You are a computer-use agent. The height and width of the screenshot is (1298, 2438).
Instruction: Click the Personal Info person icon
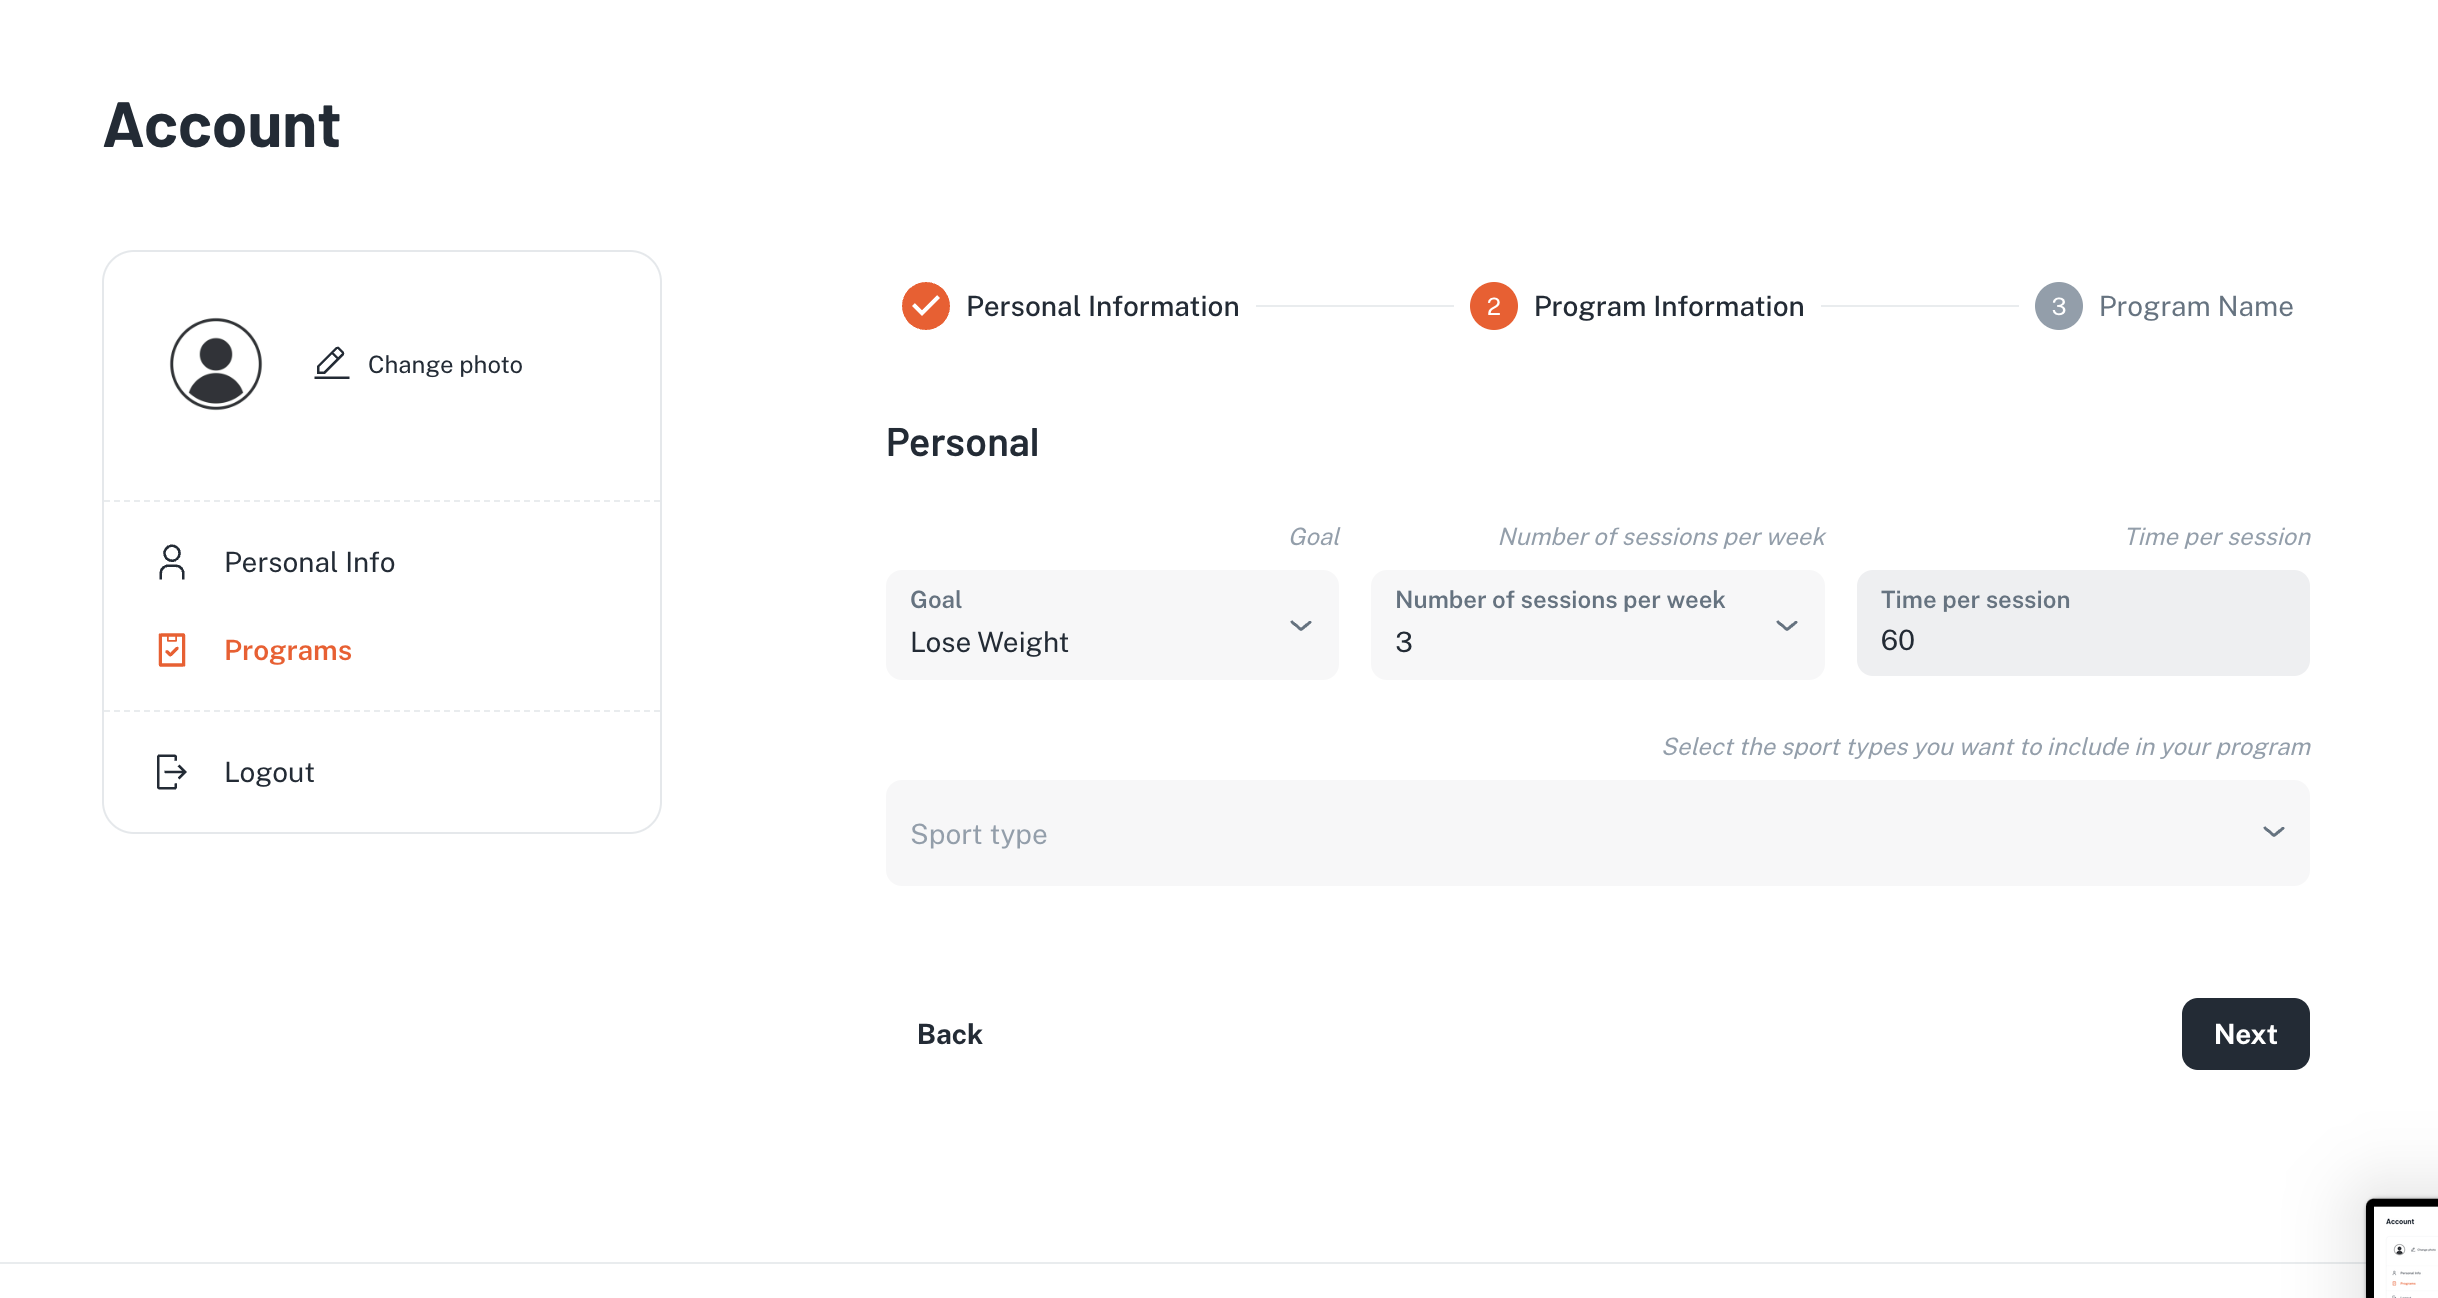172,562
